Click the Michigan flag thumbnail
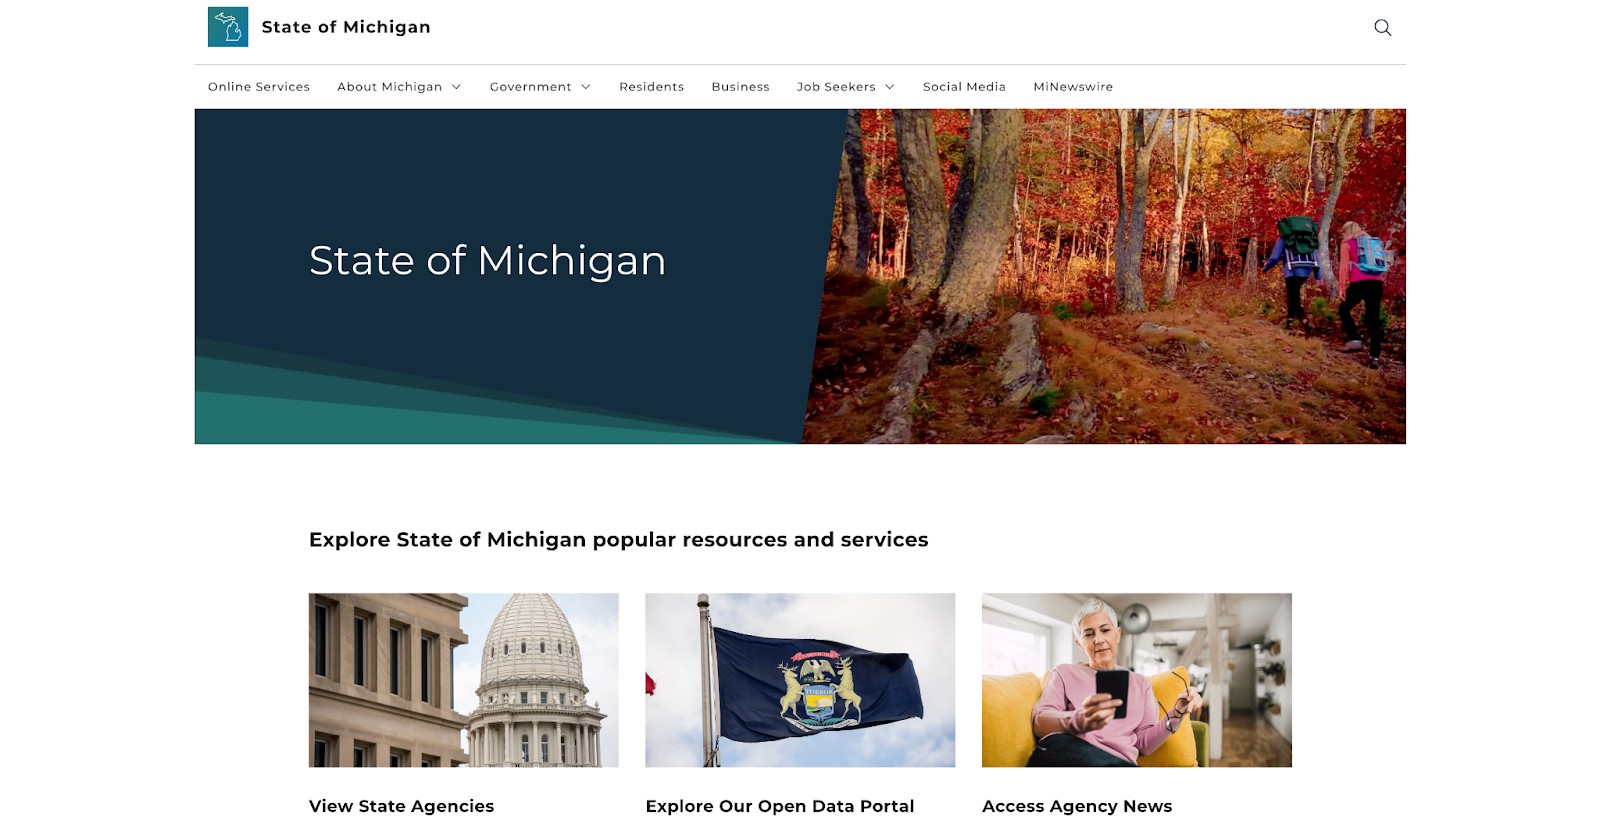Screen dimensions: 1600x831 point(800,680)
